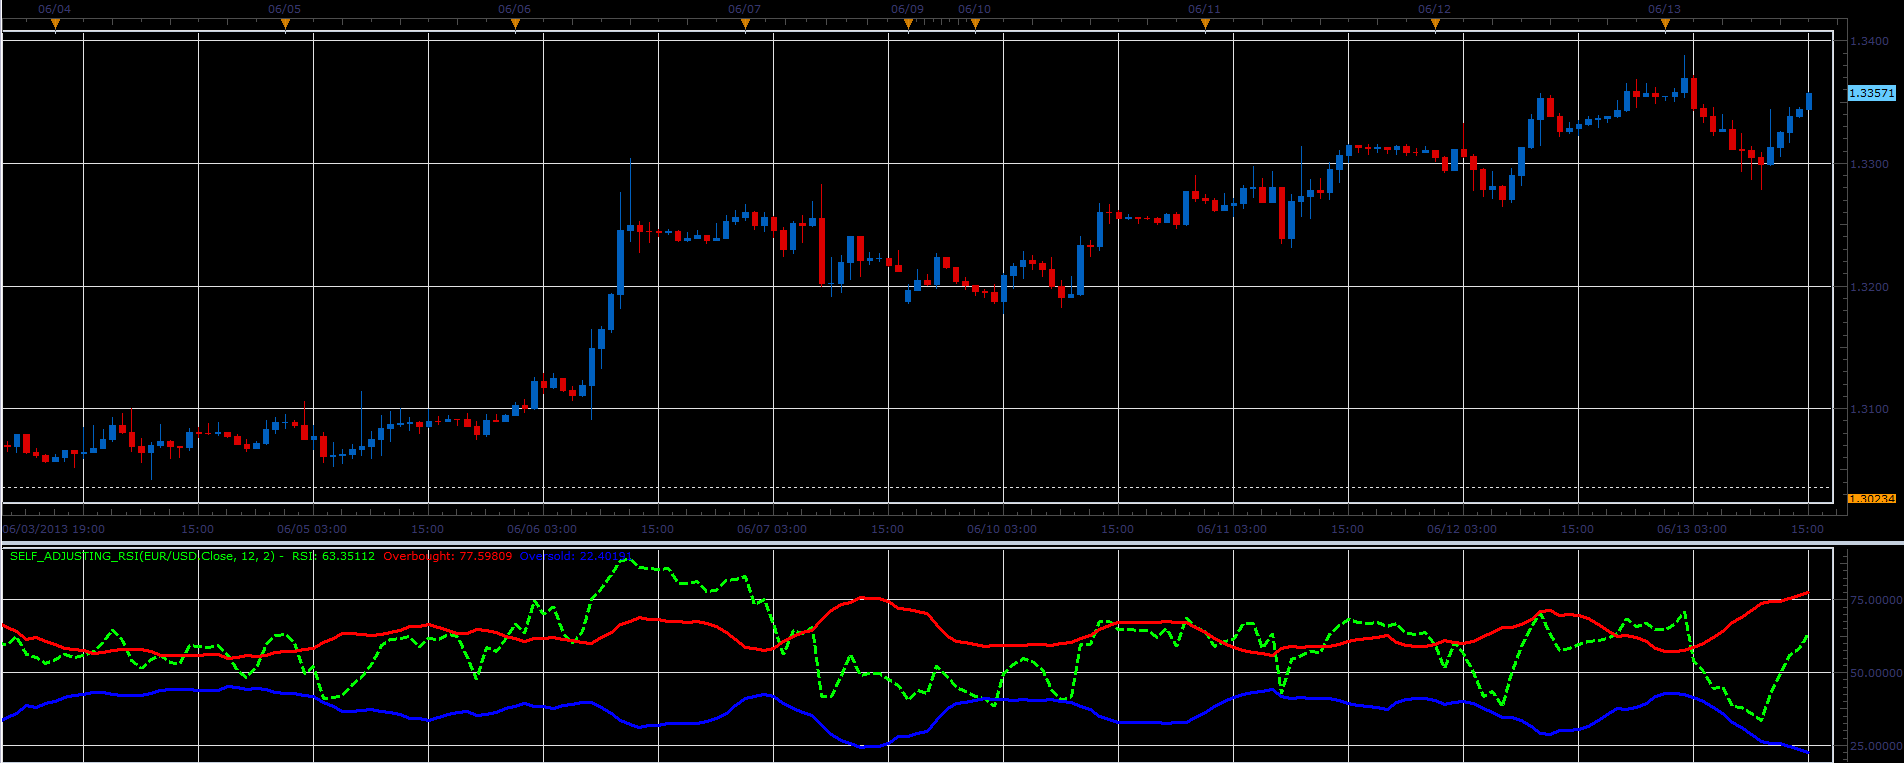Viewport: 1904px width, 763px height.
Task: Select the 06/07 day marker arrow
Action: (x=745, y=24)
